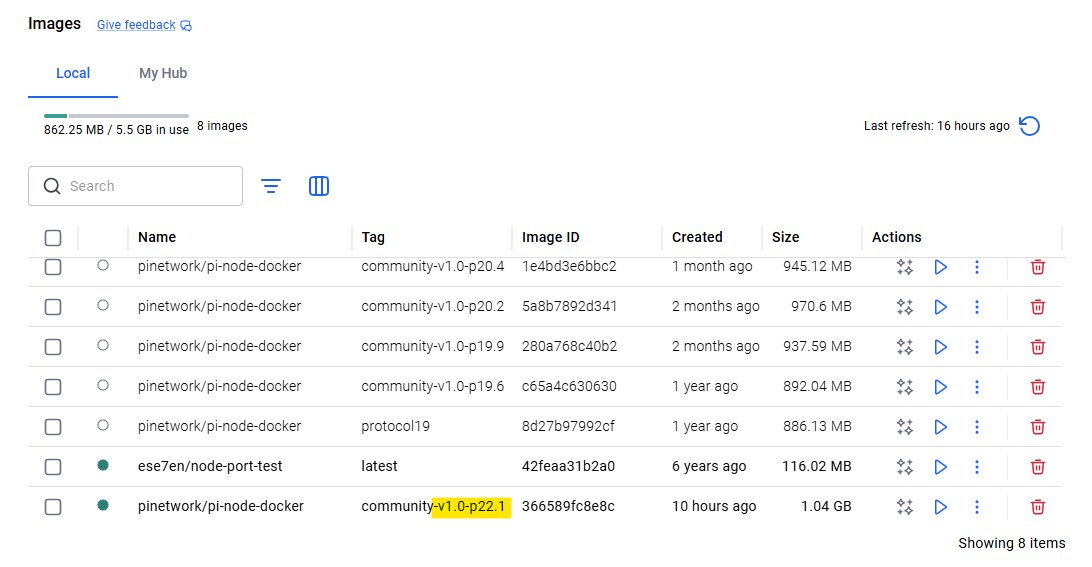The height and width of the screenshot is (567, 1092).
Task: Click image ID 366589fc8e8c
Action: click(568, 507)
